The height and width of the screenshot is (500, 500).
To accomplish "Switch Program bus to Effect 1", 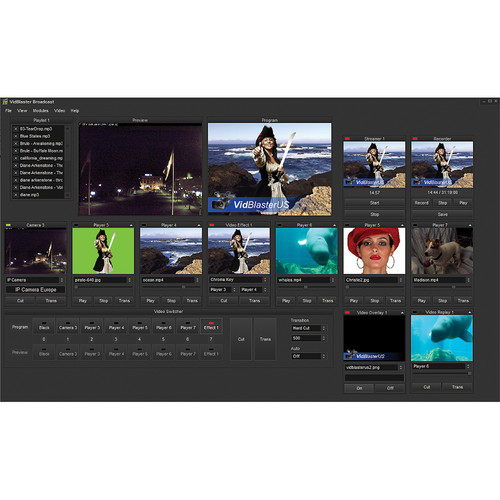I will point(211,326).
